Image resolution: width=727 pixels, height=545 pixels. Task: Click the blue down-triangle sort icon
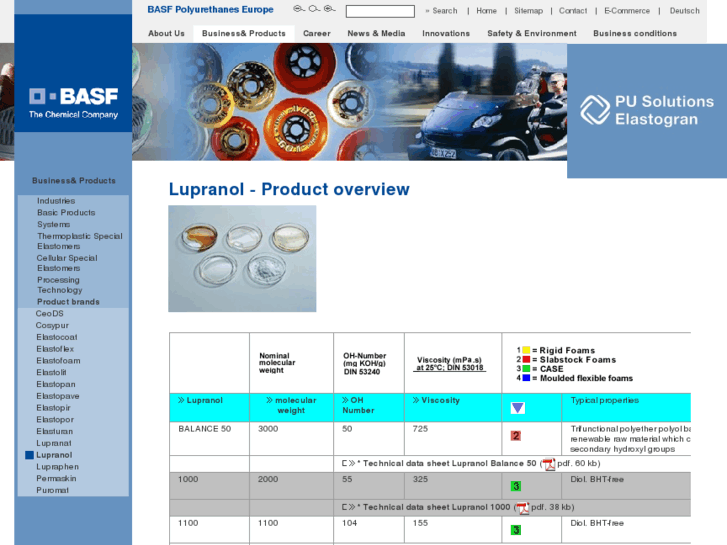pos(517,408)
